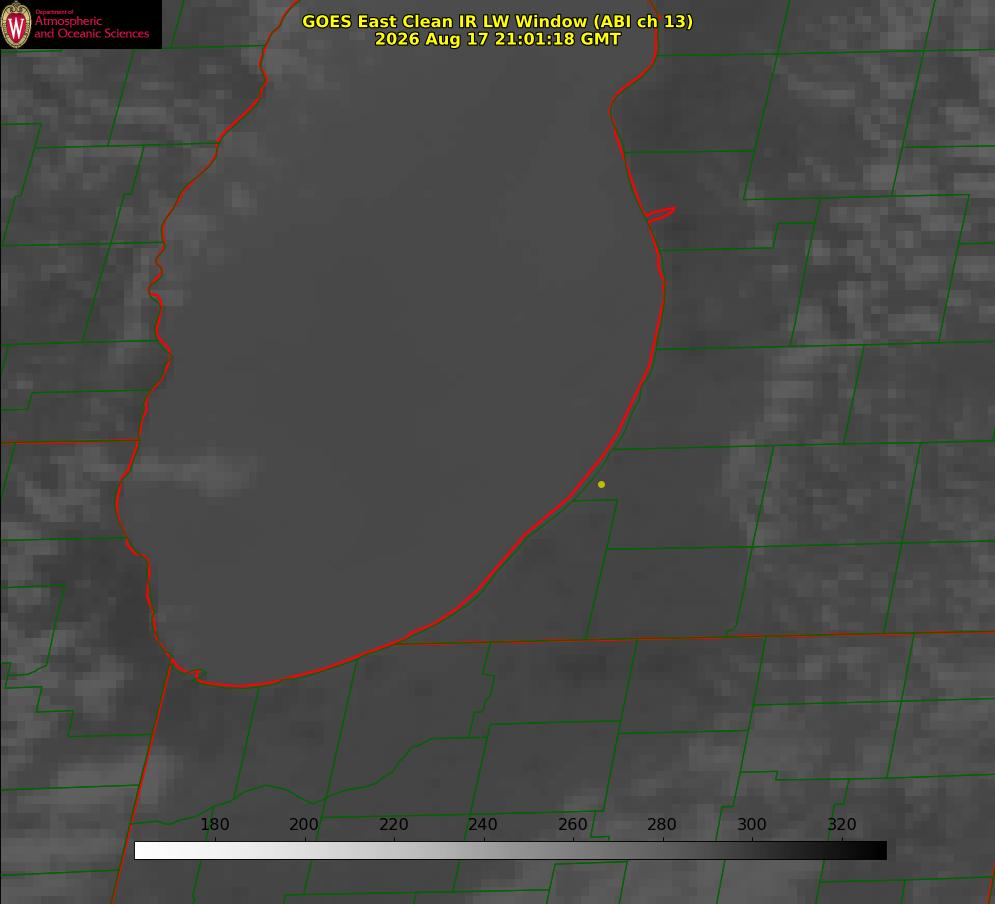Image resolution: width=995 pixels, height=904 pixels.
Task: Pick the 300 colorbar tick label
Action: point(752,824)
